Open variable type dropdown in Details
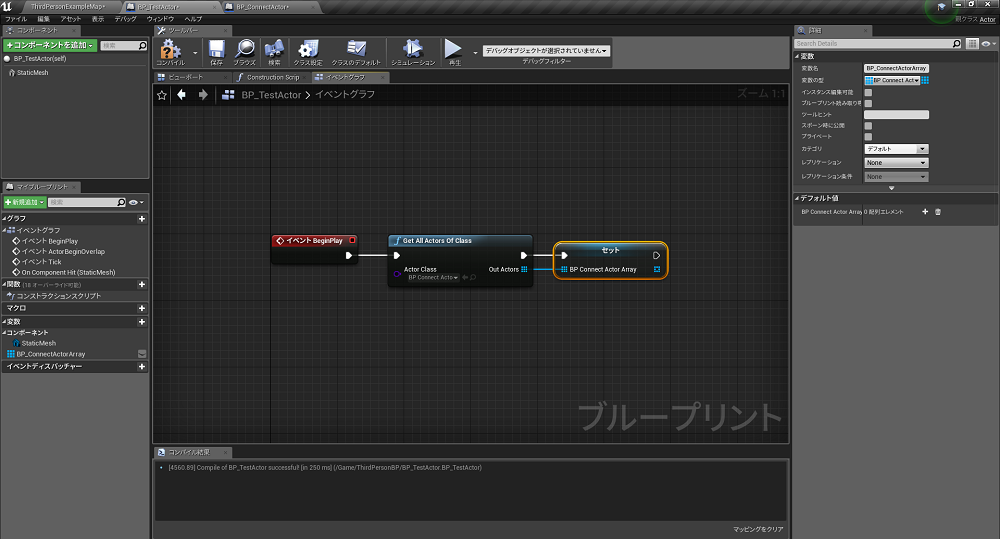 (892, 80)
